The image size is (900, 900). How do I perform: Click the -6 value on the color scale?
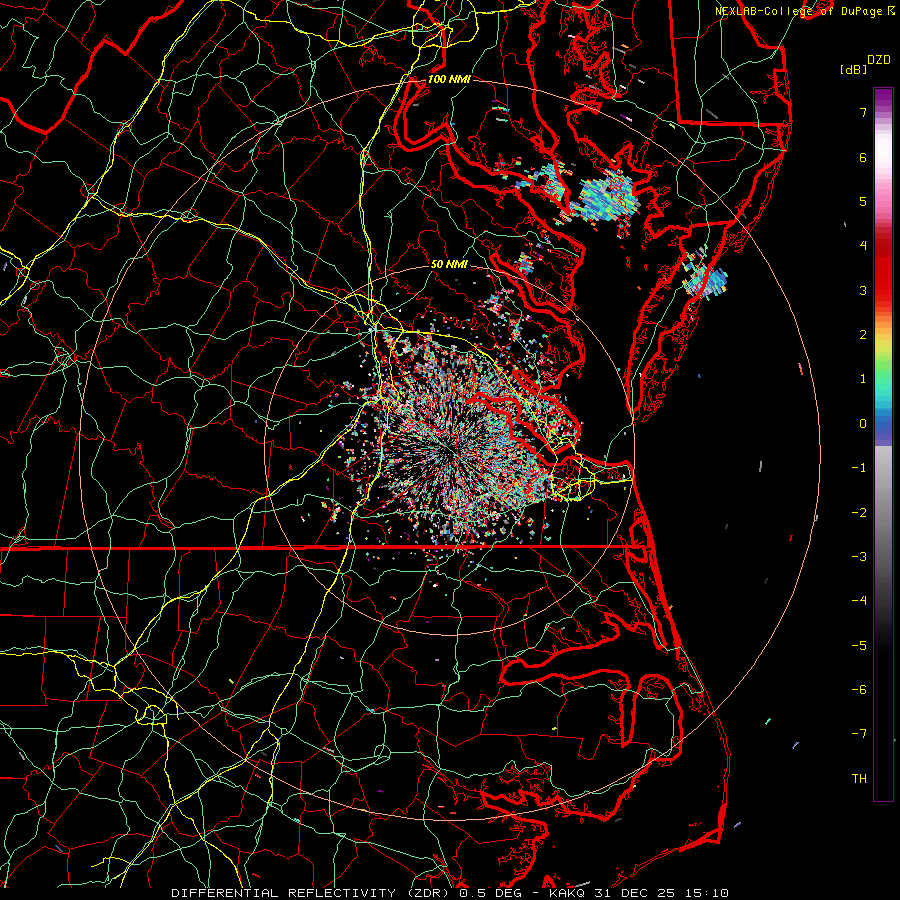tap(859, 690)
